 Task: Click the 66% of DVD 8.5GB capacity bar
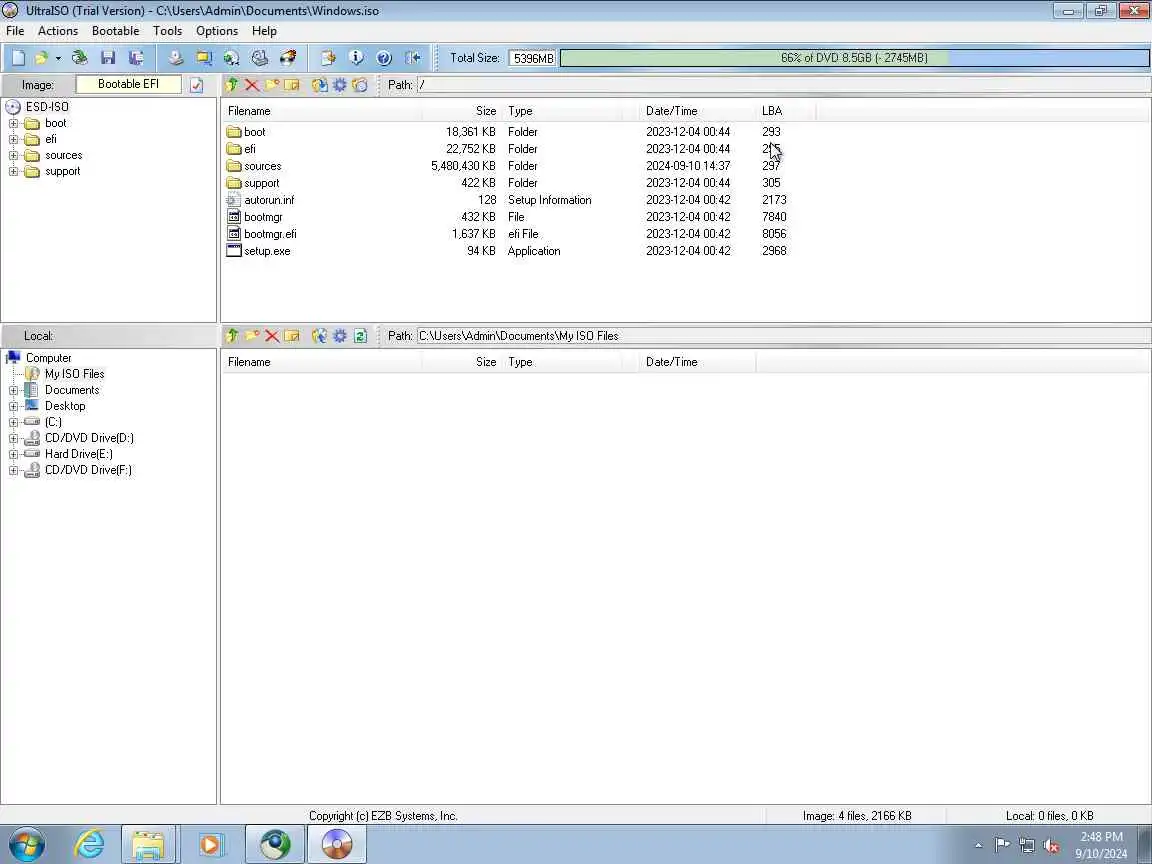pos(854,58)
